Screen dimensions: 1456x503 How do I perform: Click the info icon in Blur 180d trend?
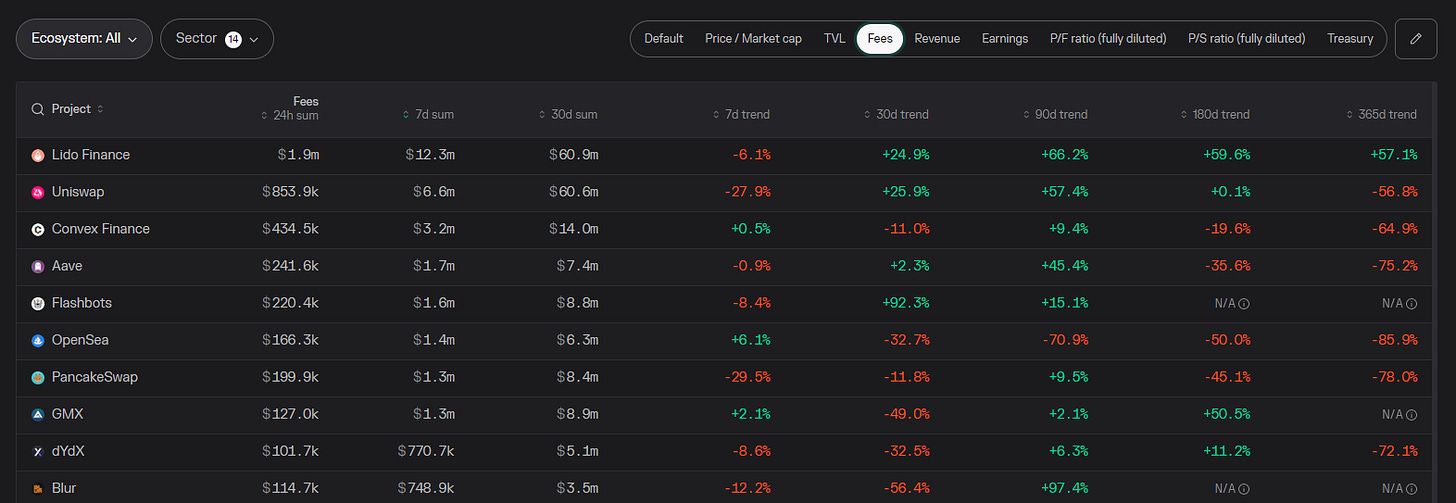(x=1245, y=488)
